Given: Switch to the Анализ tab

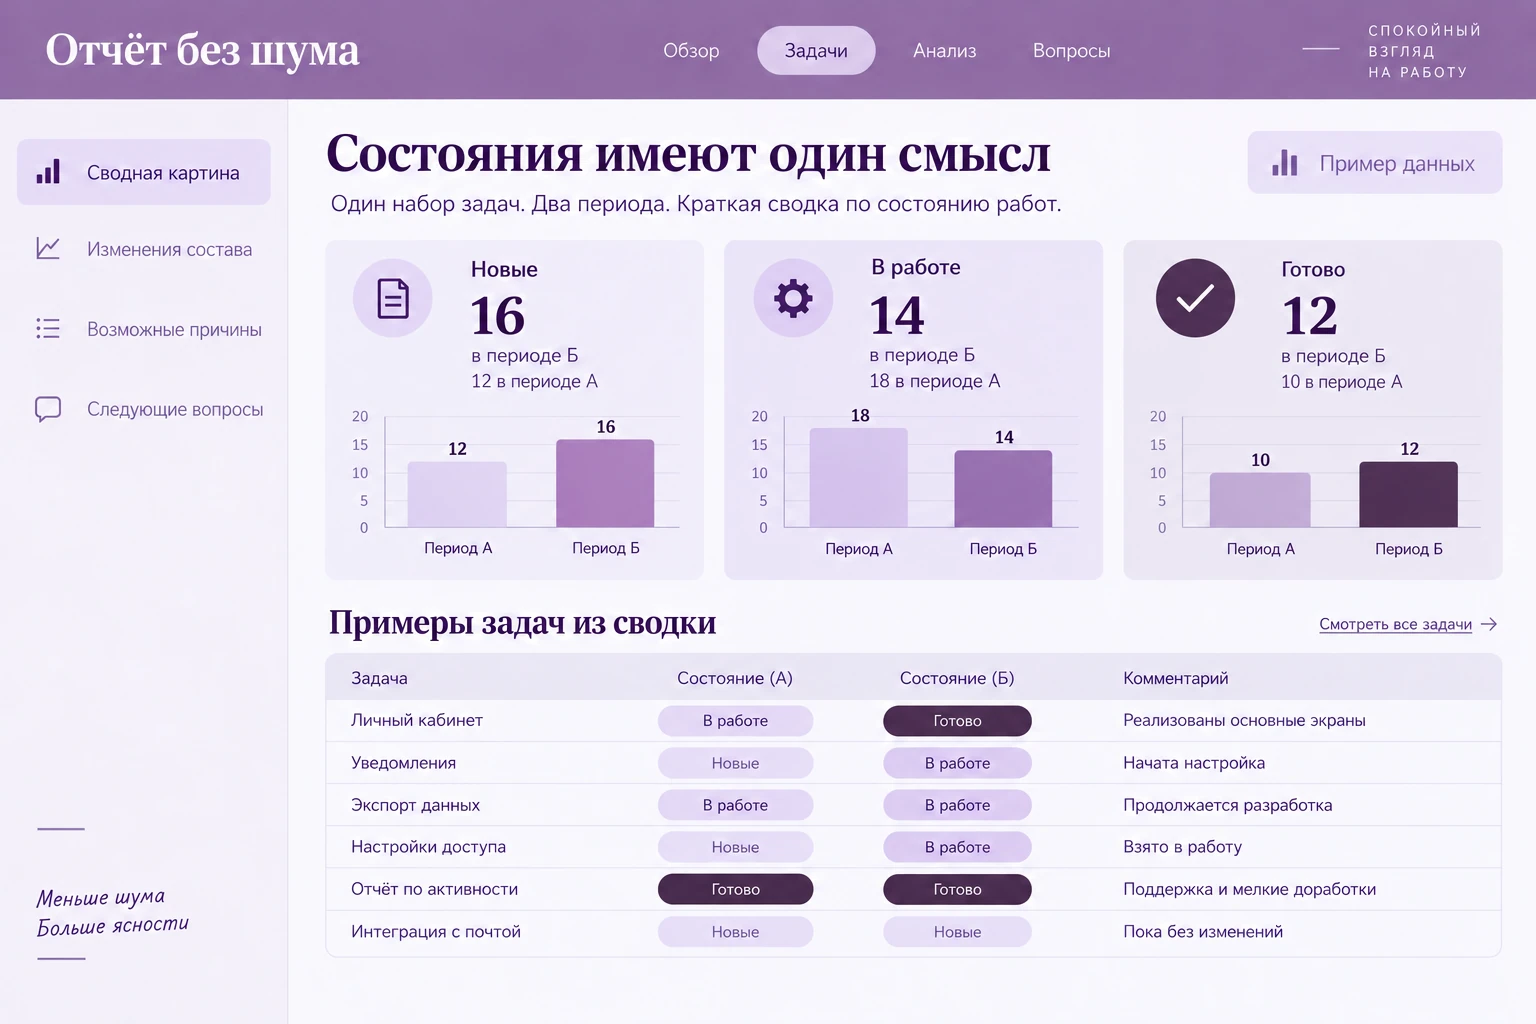Looking at the screenshot, I should click(944, 51).
